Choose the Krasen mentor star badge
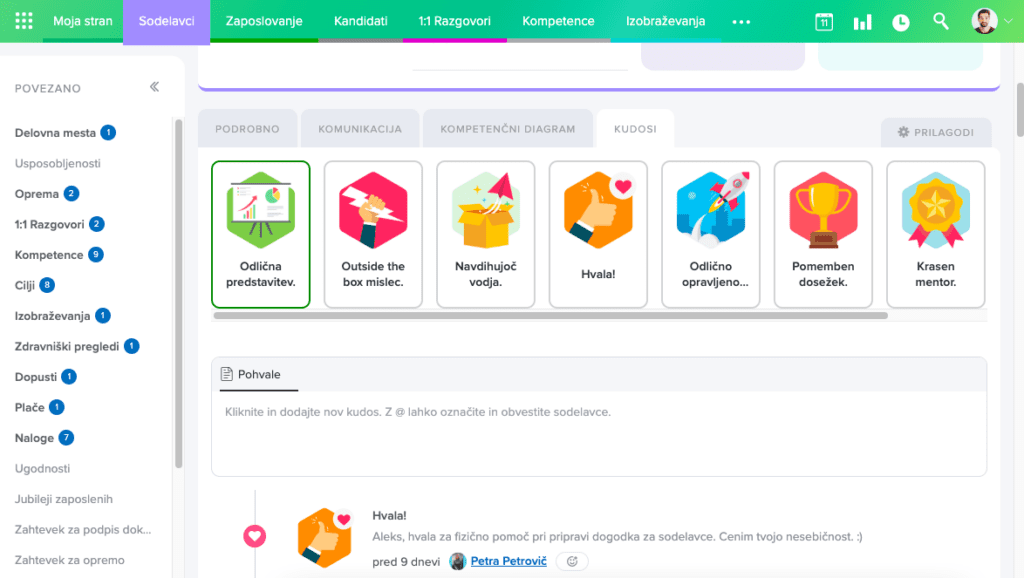This screenshot has height=578, width=1024. pyautogui.click(x=935, y=234)
